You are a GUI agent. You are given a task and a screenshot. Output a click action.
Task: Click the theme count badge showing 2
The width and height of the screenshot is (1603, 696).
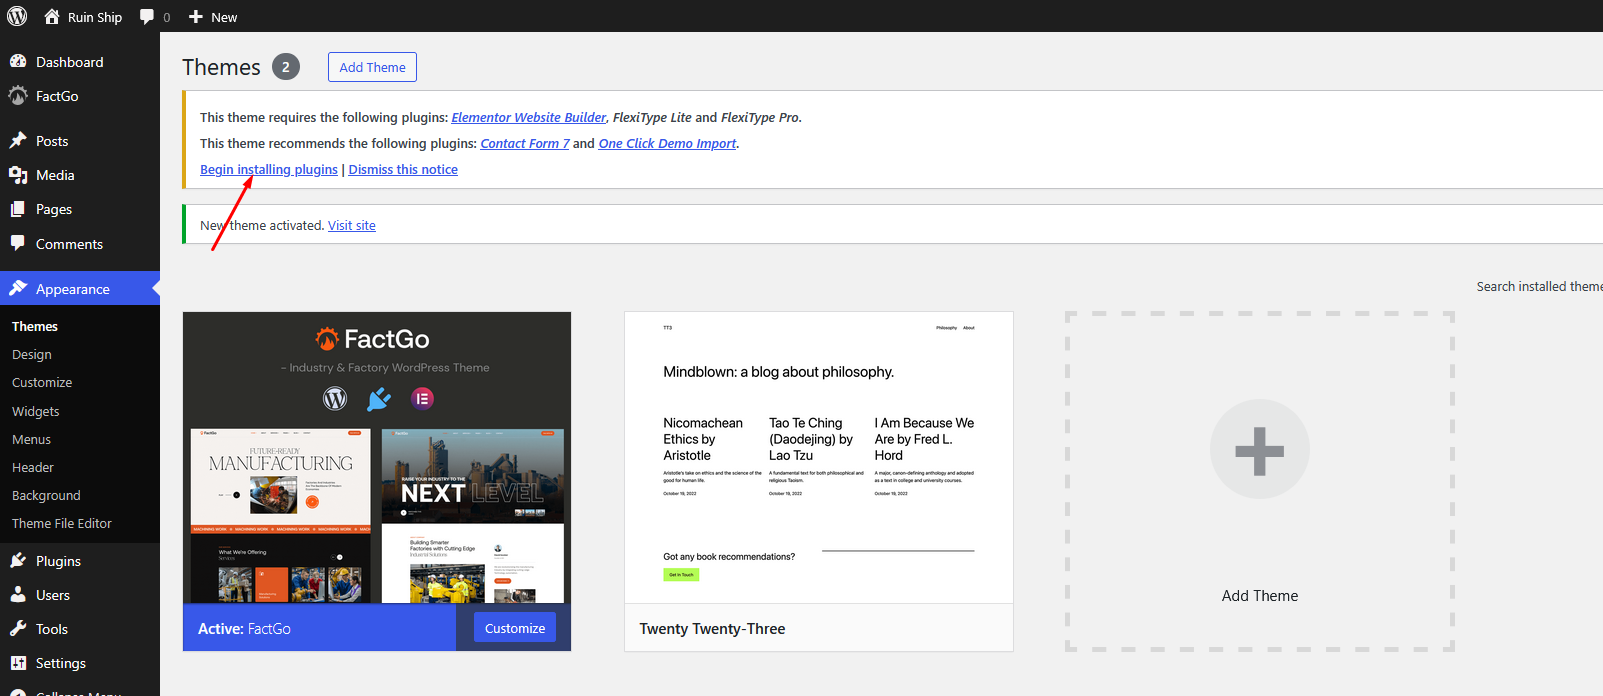tap(286, 67)
